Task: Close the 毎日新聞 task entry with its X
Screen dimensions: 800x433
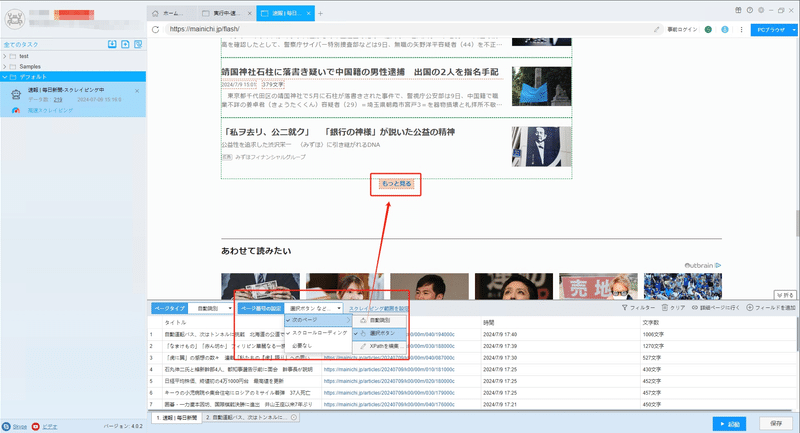Action: [137, 91]
